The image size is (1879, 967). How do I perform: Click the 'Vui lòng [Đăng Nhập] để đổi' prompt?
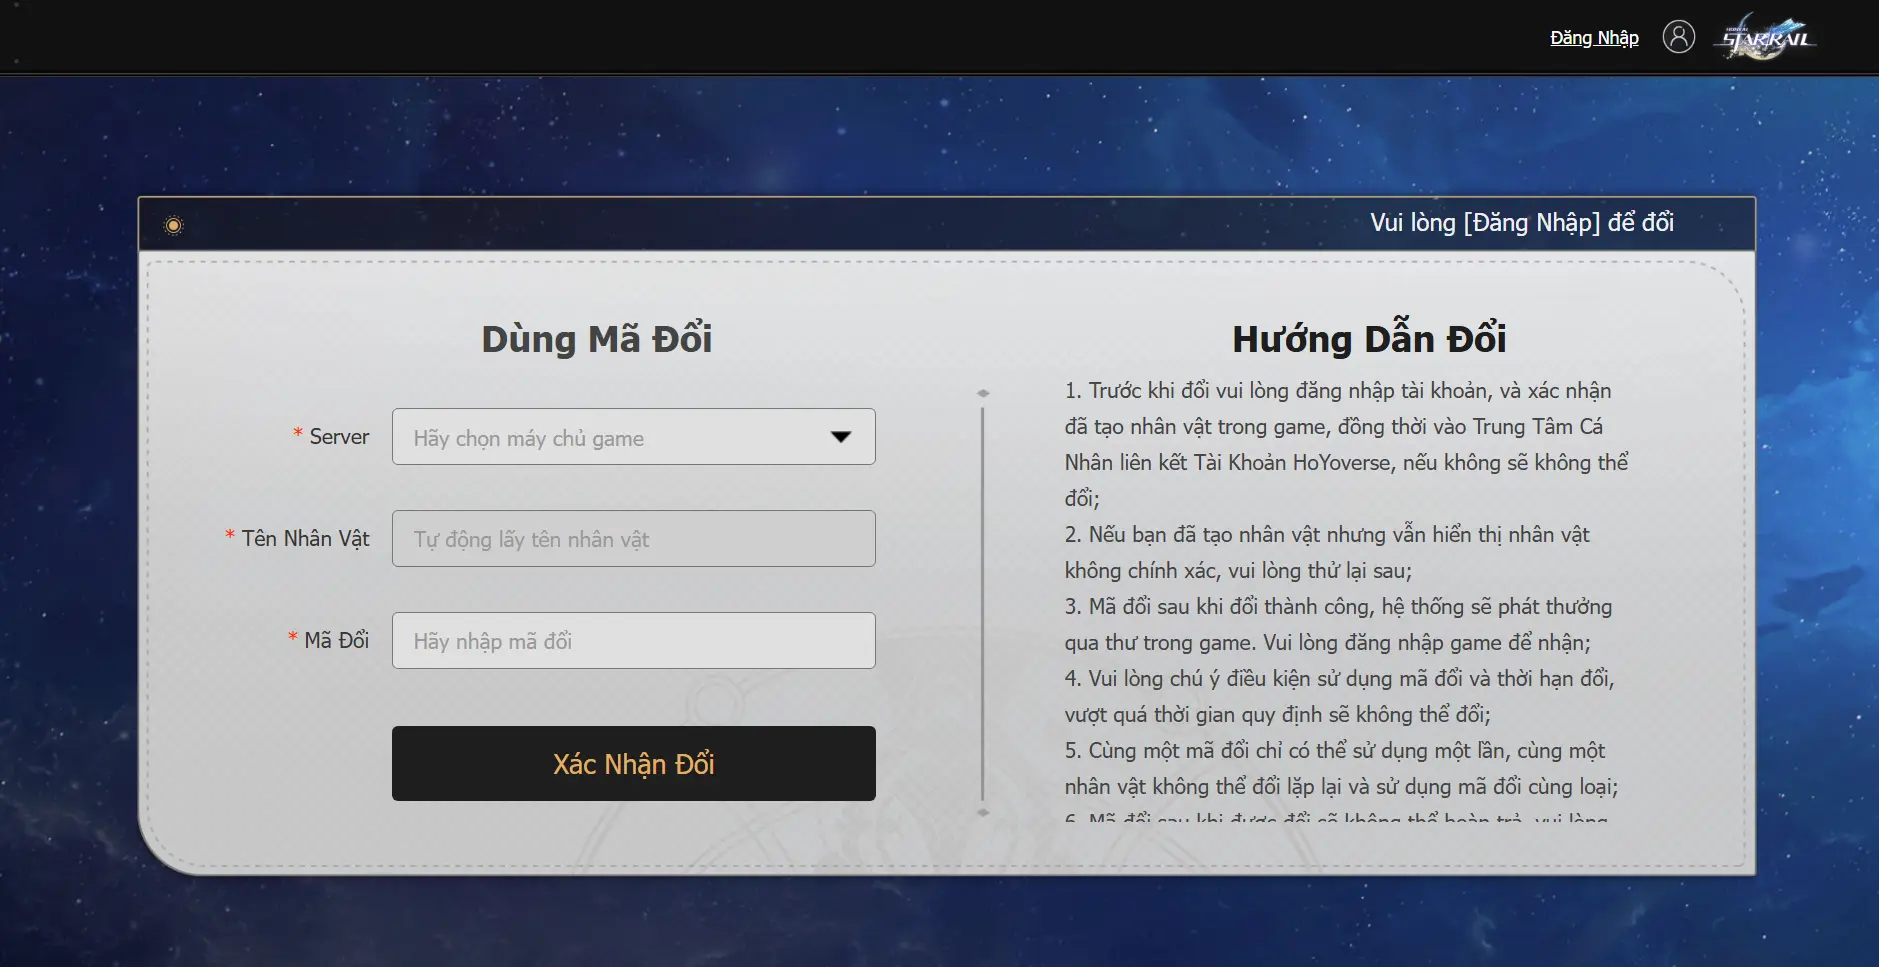coord(1521,223)
